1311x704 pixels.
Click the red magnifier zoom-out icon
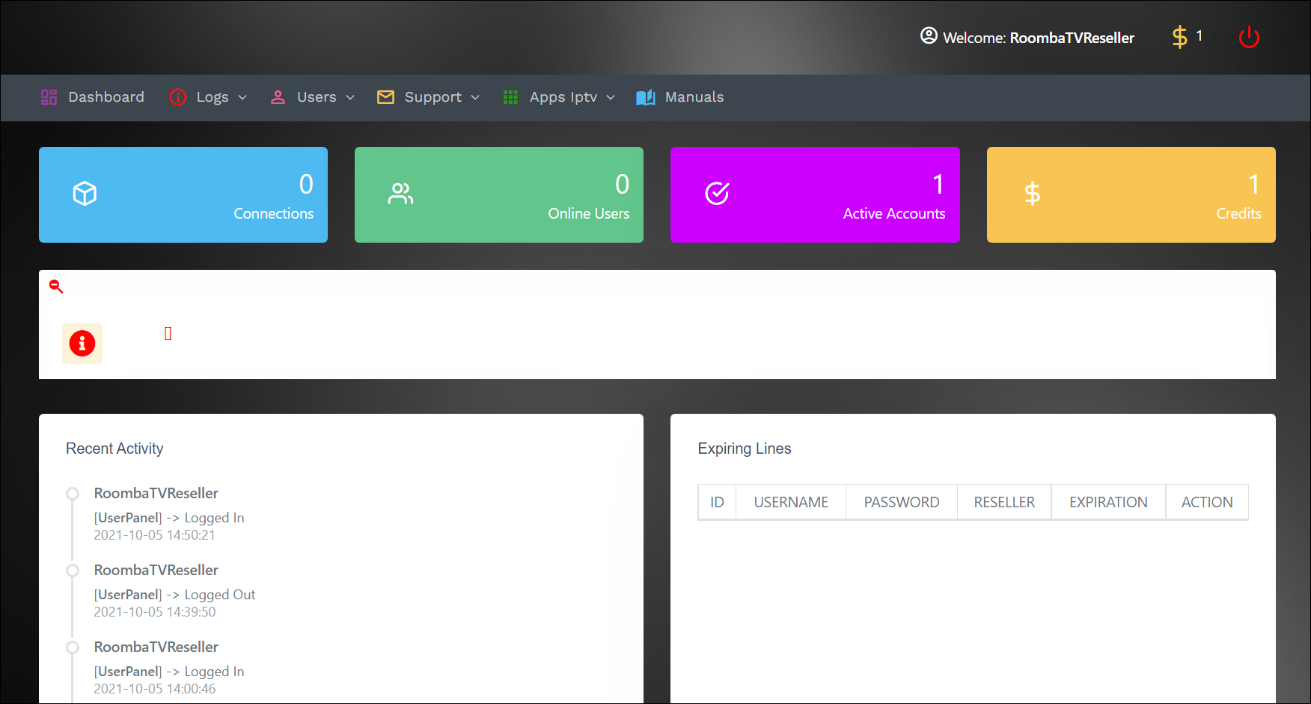pyautogui.click(x=56, y=287)
